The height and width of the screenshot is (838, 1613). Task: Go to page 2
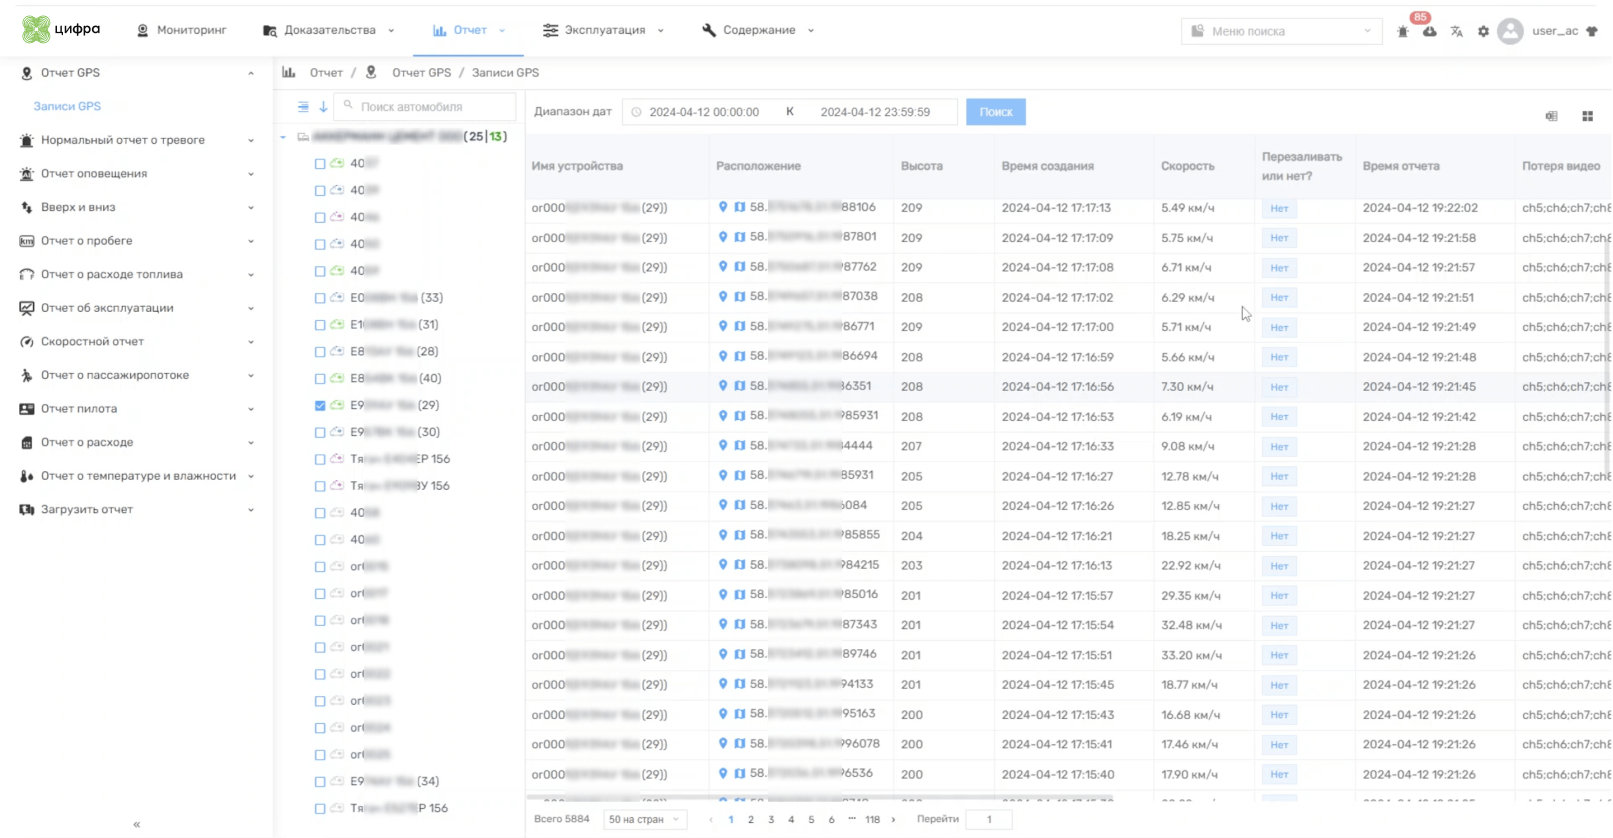751,819
